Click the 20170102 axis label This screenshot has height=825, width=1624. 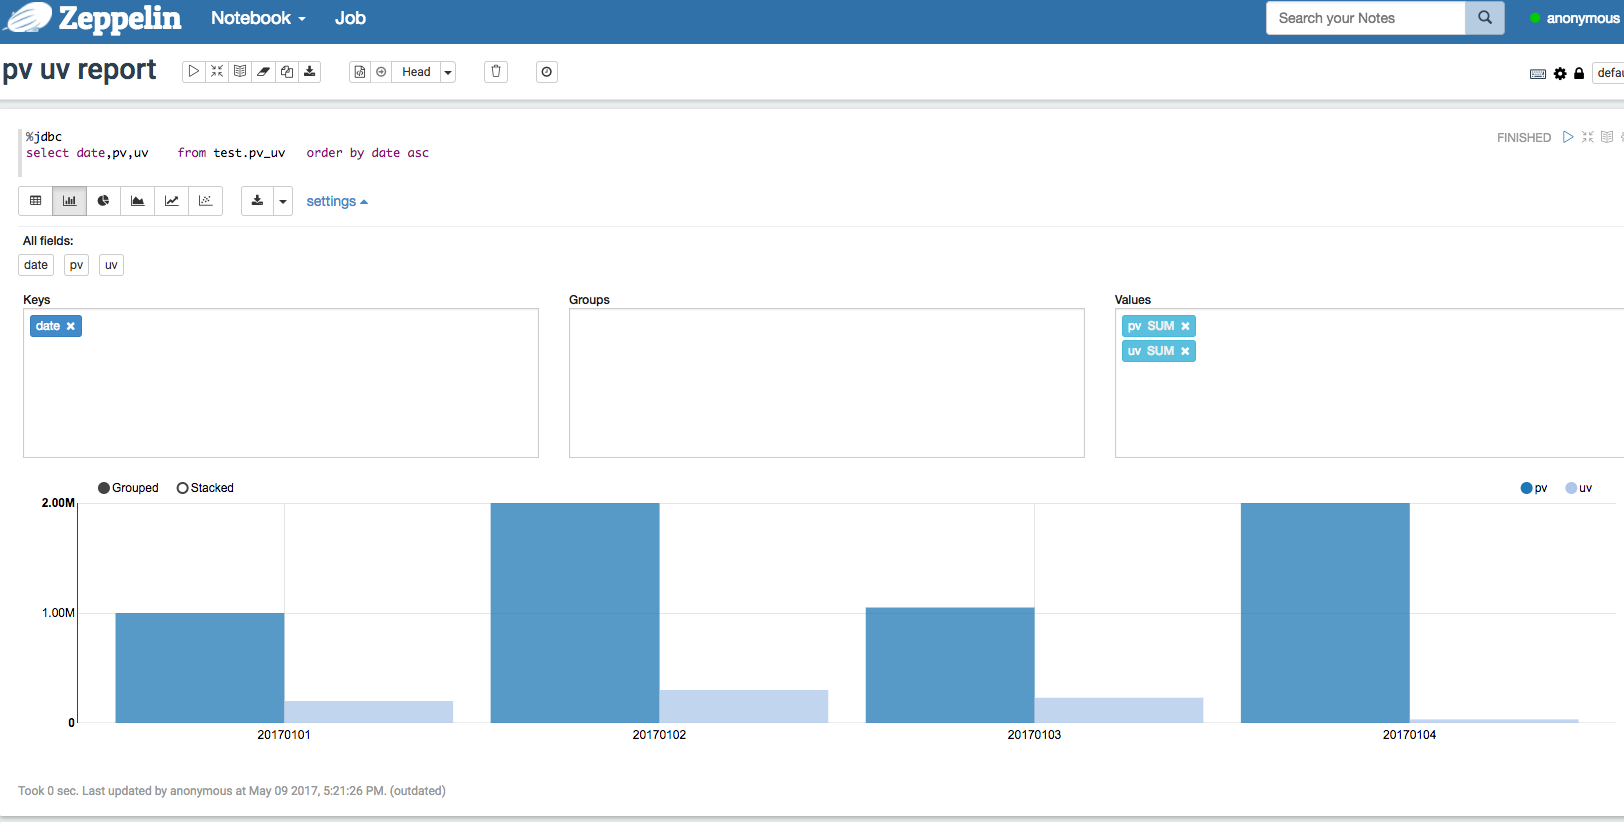coord(659,735)
